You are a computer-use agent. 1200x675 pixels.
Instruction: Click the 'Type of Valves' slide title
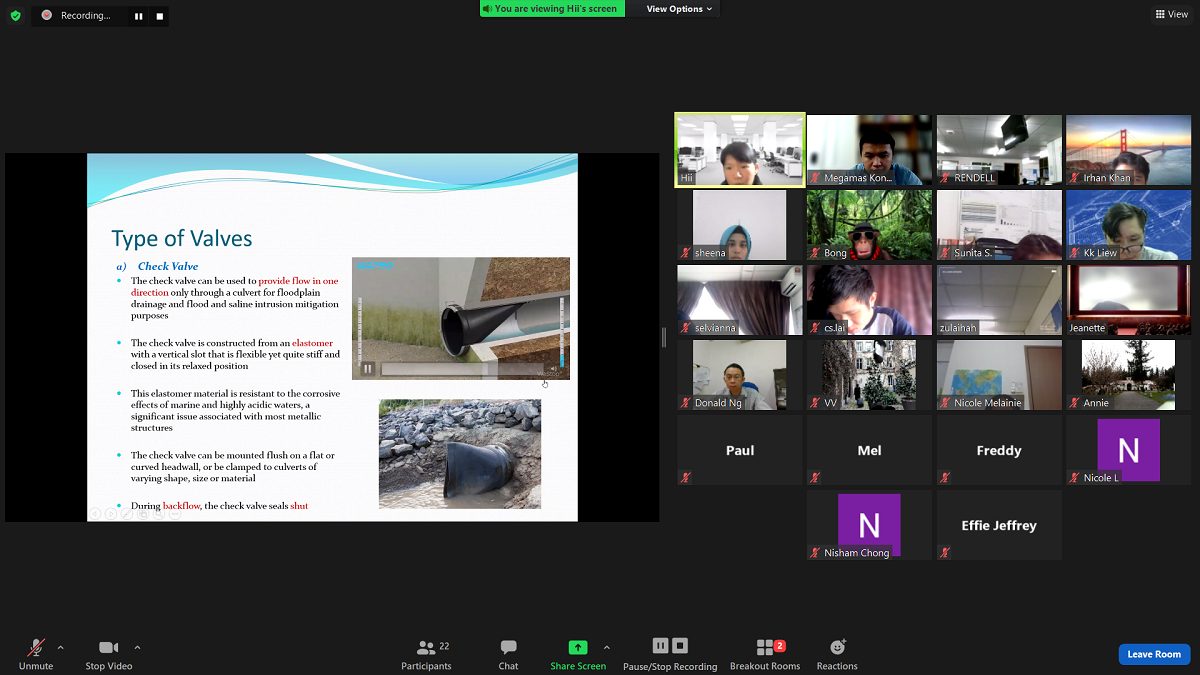(x=182, y=239)
